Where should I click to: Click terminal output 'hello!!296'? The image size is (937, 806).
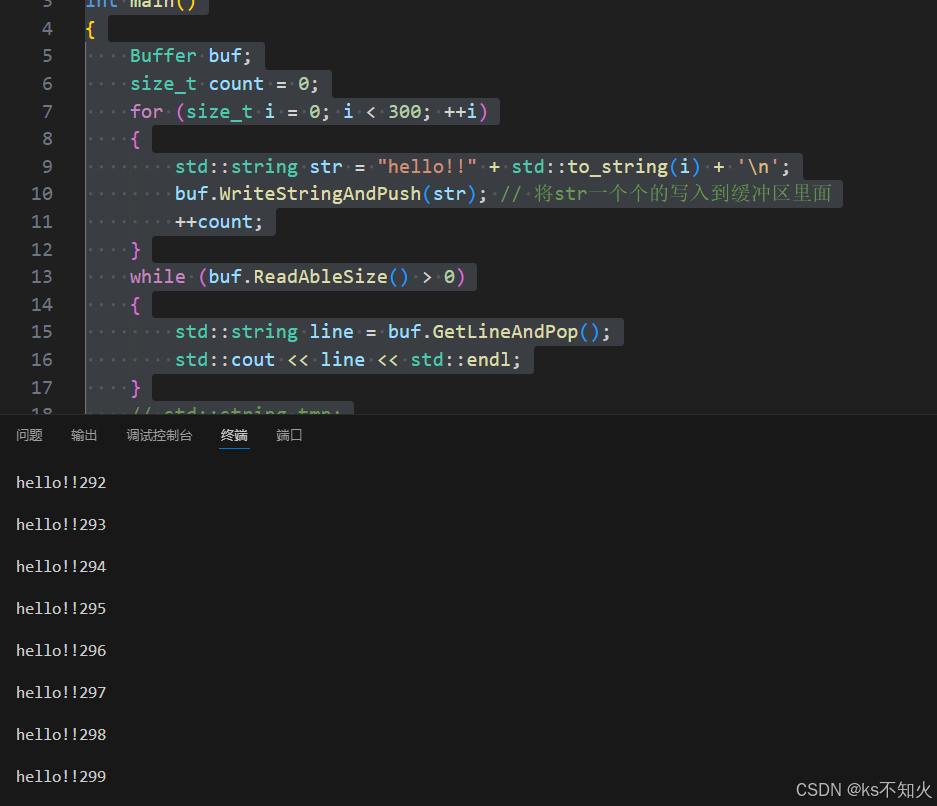[x=61, y=651]
